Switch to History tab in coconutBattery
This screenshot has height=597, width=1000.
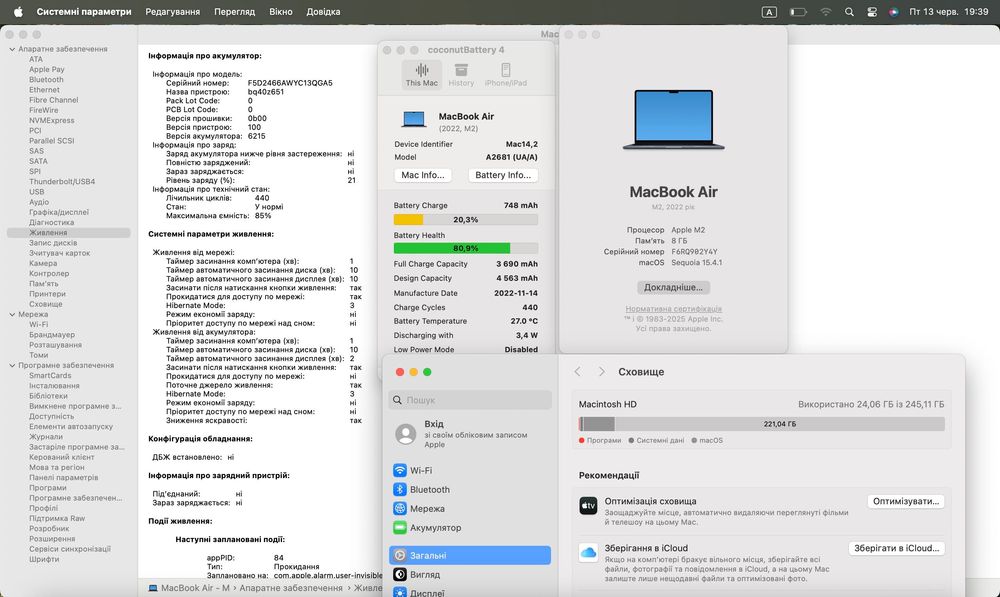[461, 75]
